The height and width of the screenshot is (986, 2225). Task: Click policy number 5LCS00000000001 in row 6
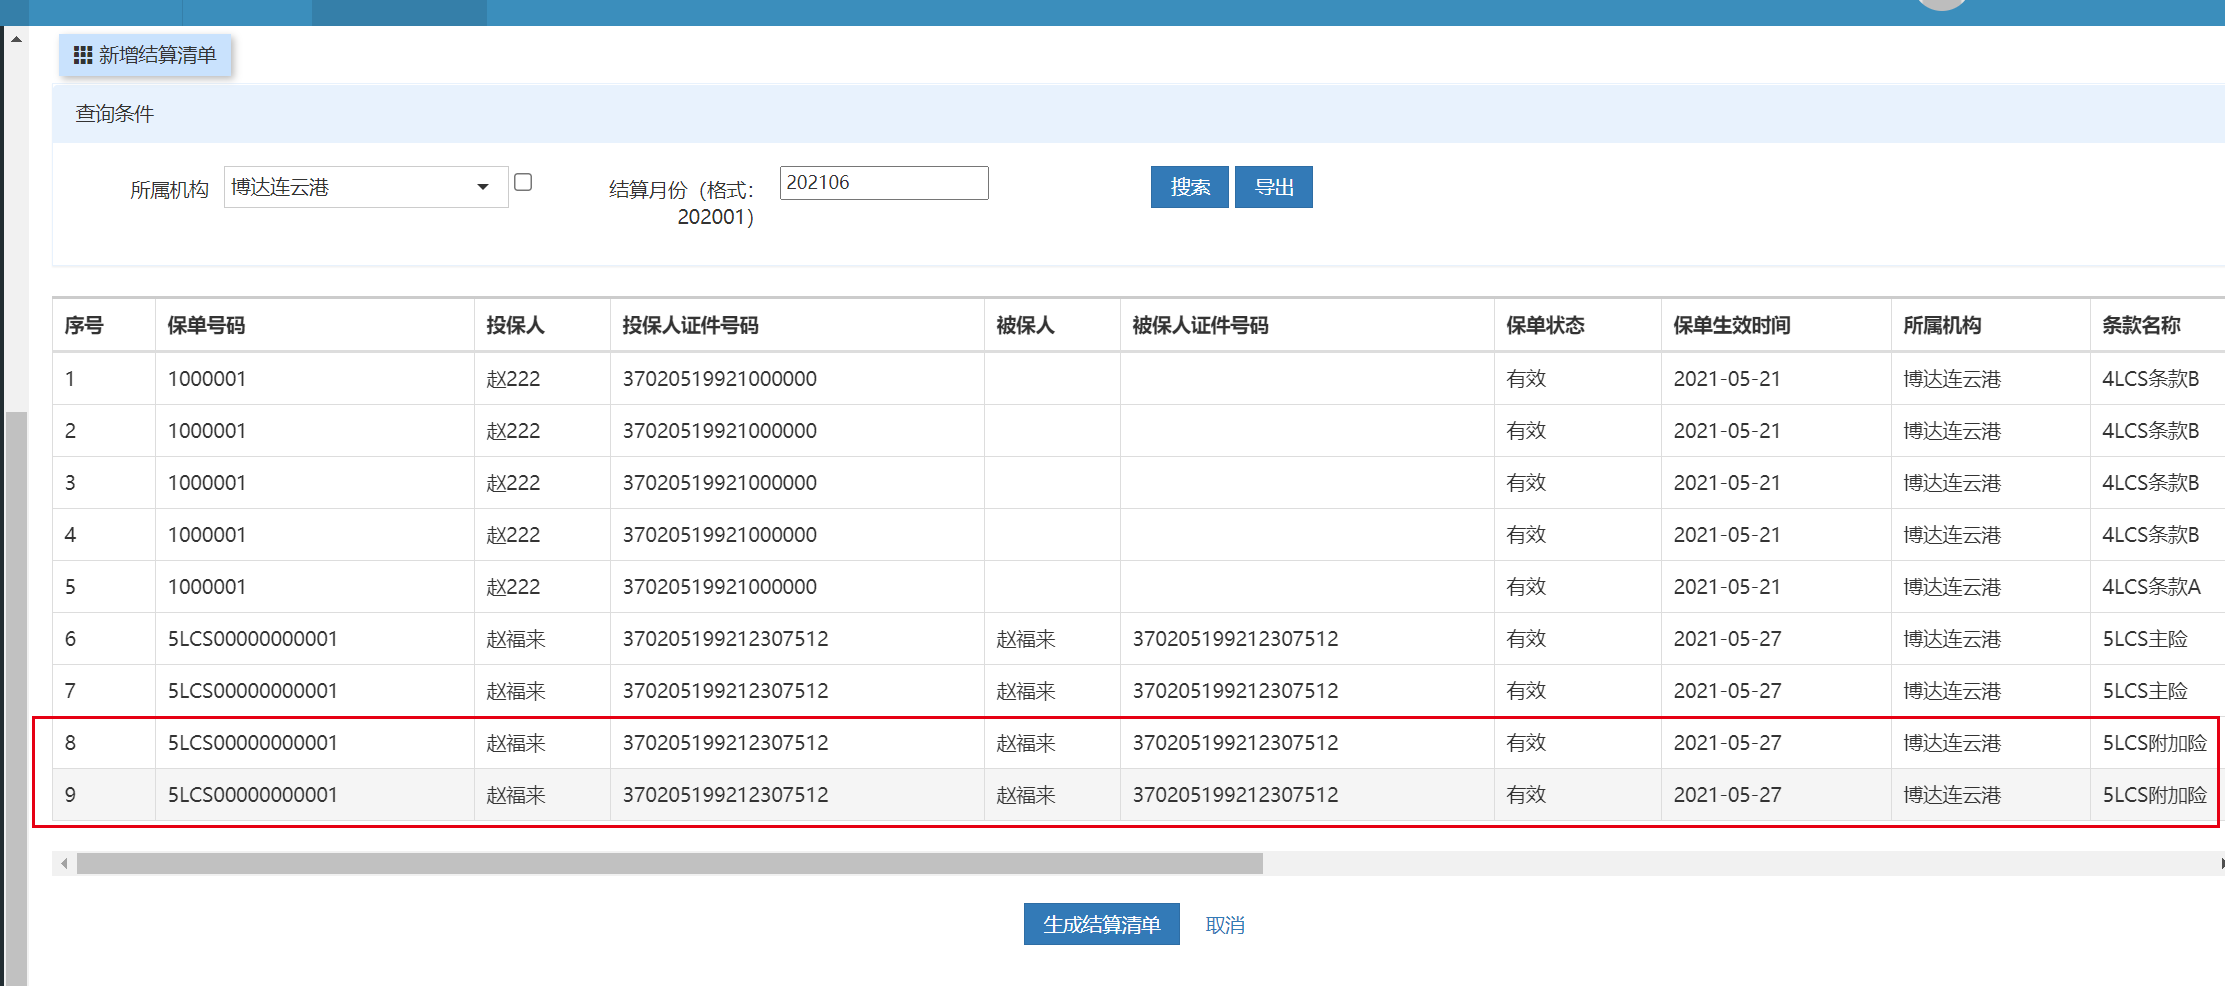(253, 639)
